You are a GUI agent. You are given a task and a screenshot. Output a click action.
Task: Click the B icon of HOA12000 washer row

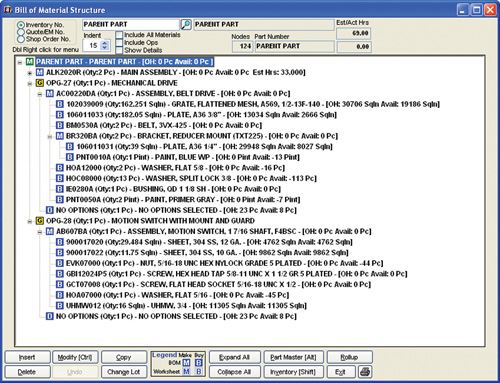(x=60, y=168)
